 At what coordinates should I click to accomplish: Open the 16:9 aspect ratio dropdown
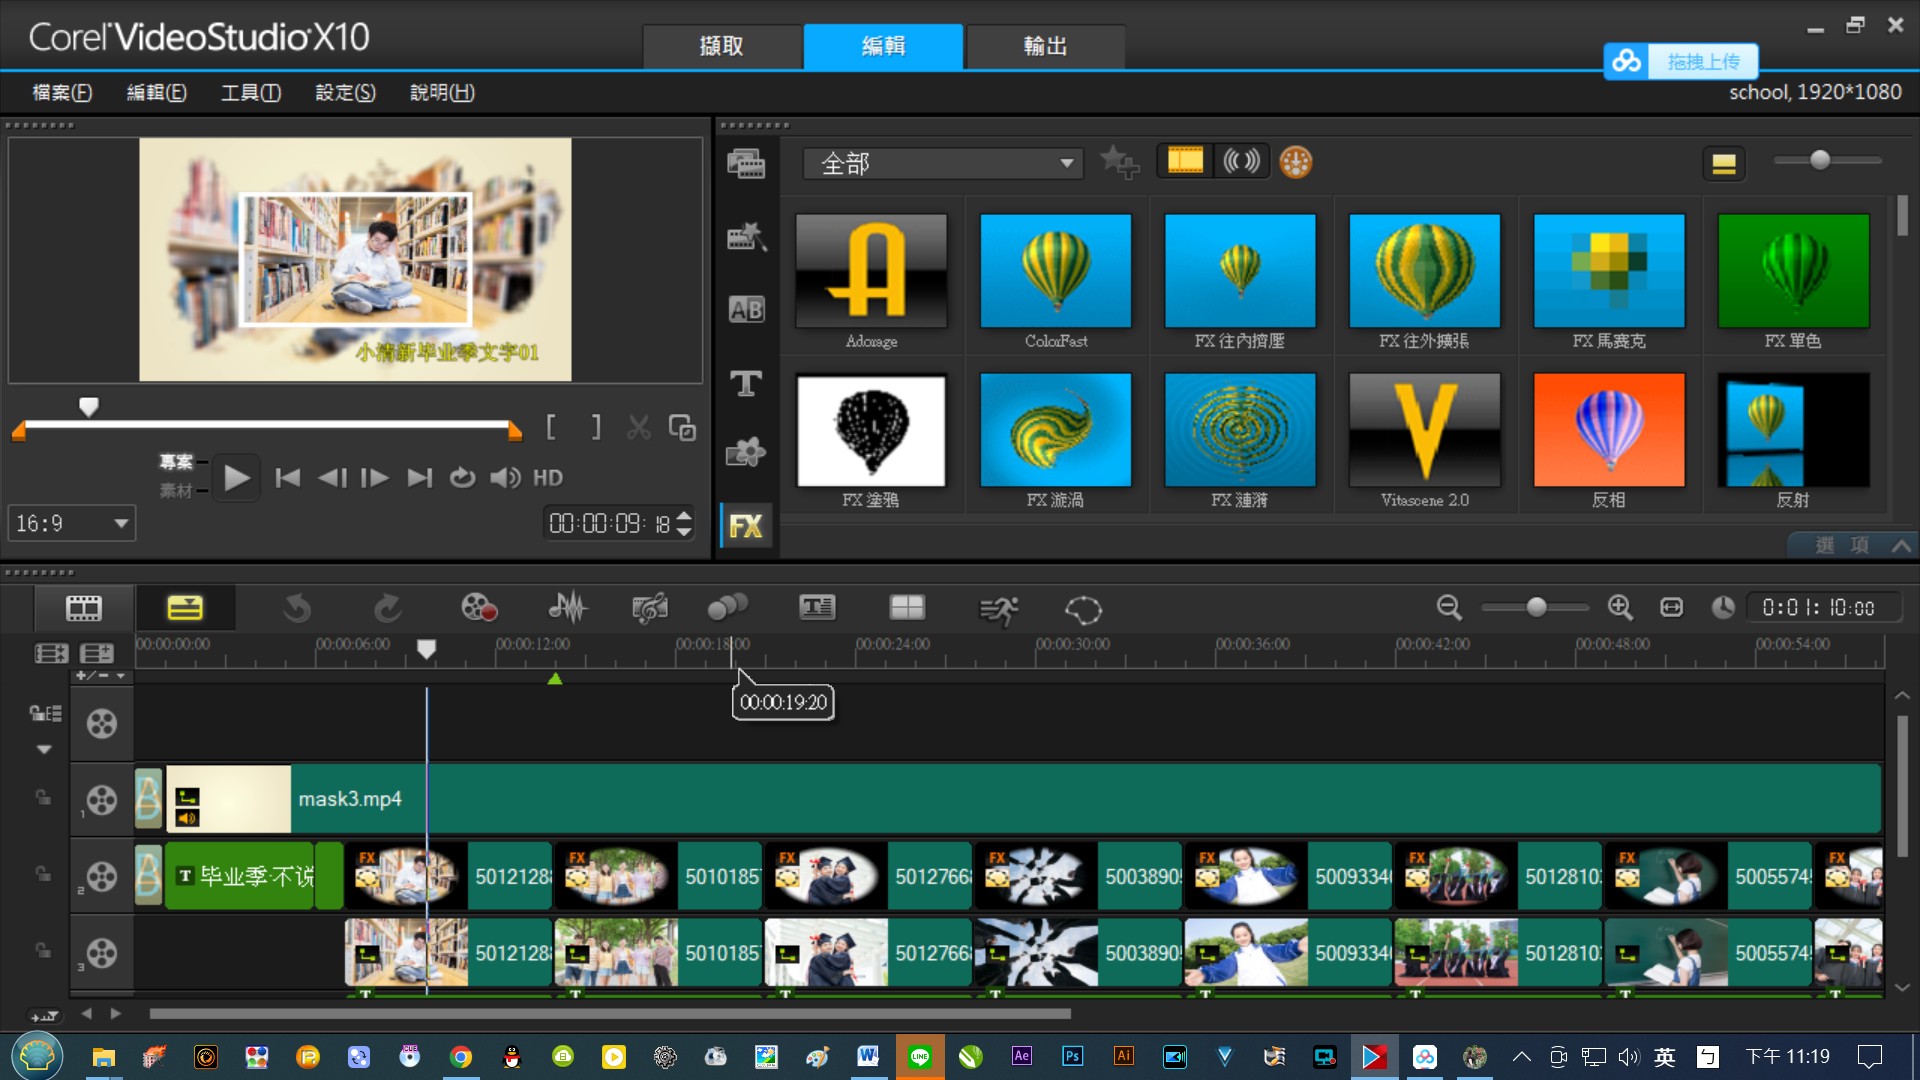[72, 523]
